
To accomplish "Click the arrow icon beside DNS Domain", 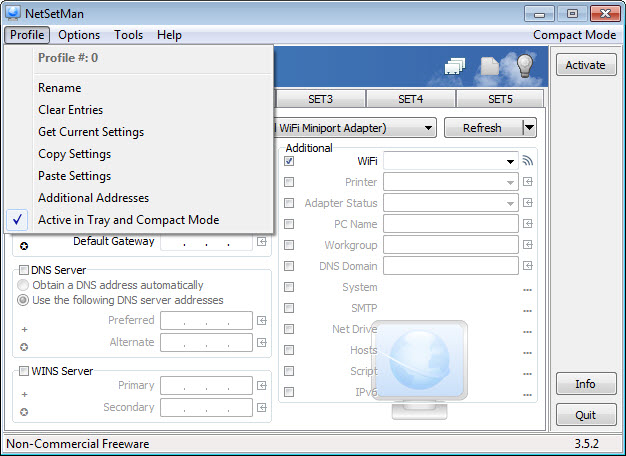I will point(528,266).
